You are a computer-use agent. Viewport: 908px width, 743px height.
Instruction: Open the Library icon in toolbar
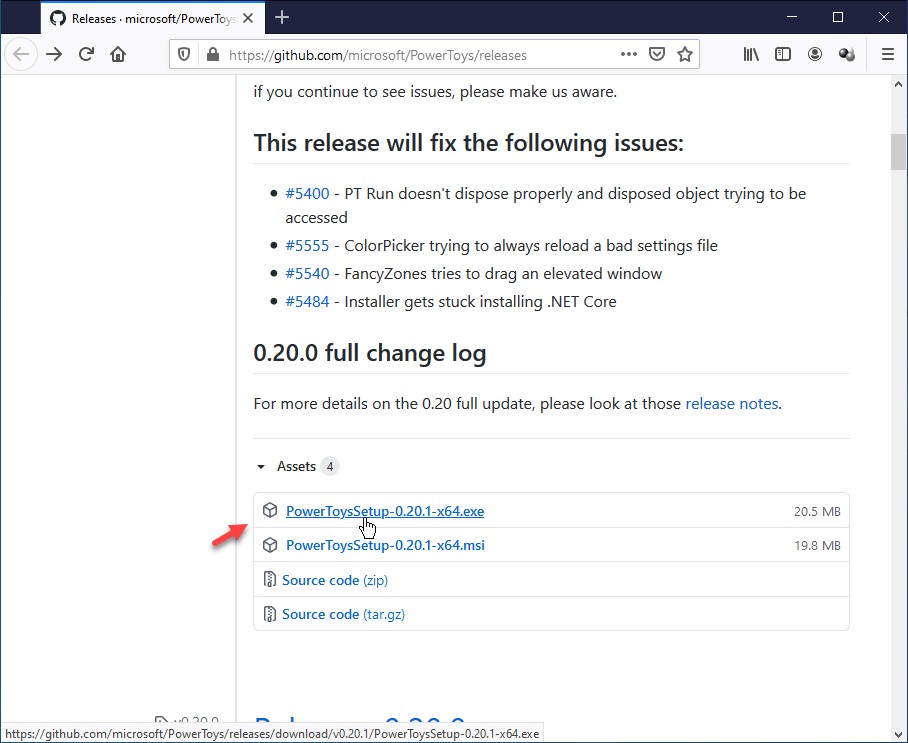[751, 55]
